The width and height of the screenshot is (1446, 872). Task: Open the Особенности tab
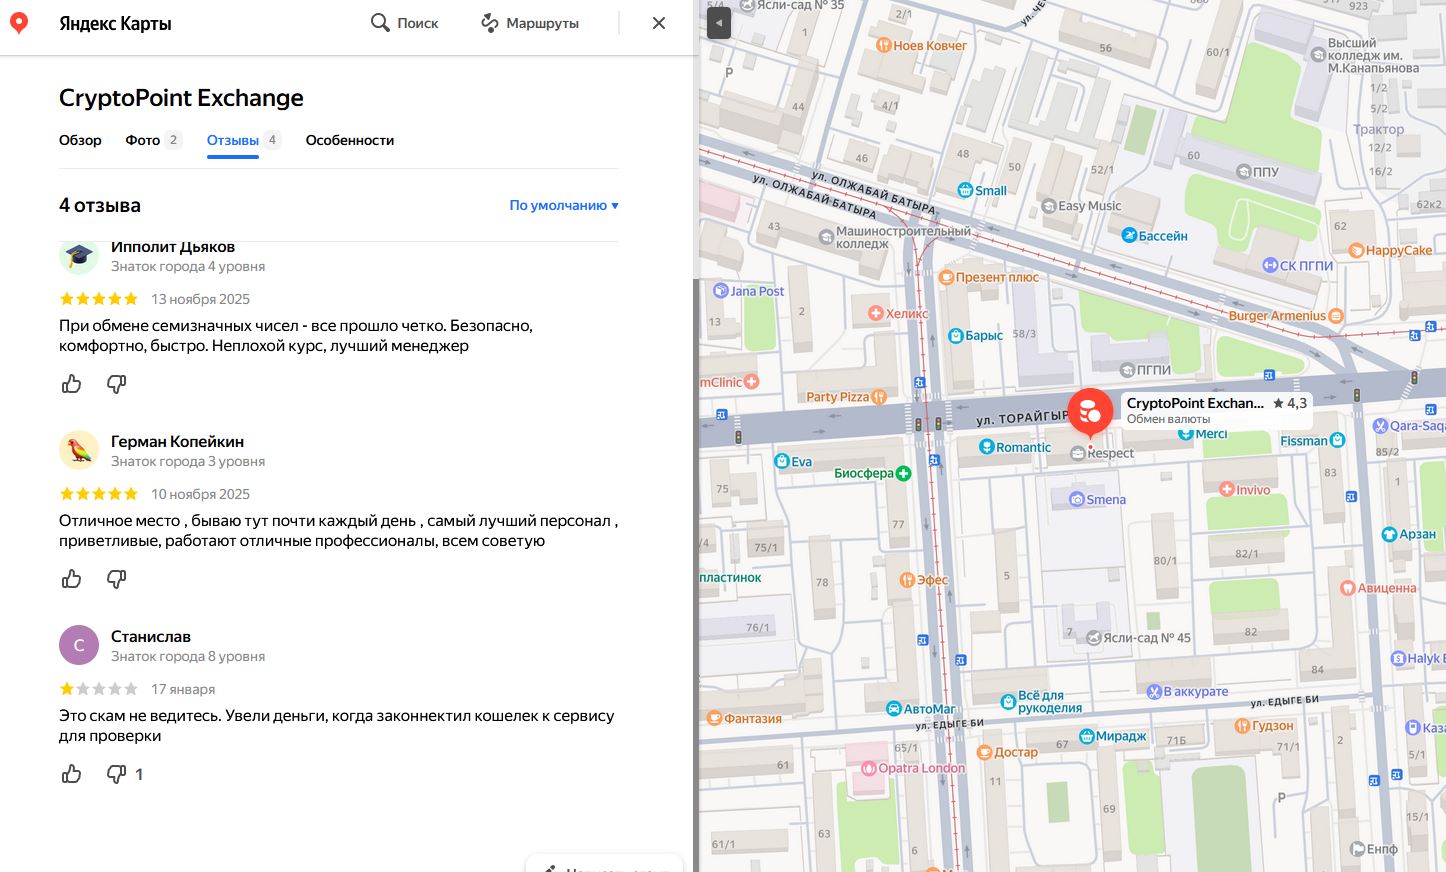coord(350,140)
